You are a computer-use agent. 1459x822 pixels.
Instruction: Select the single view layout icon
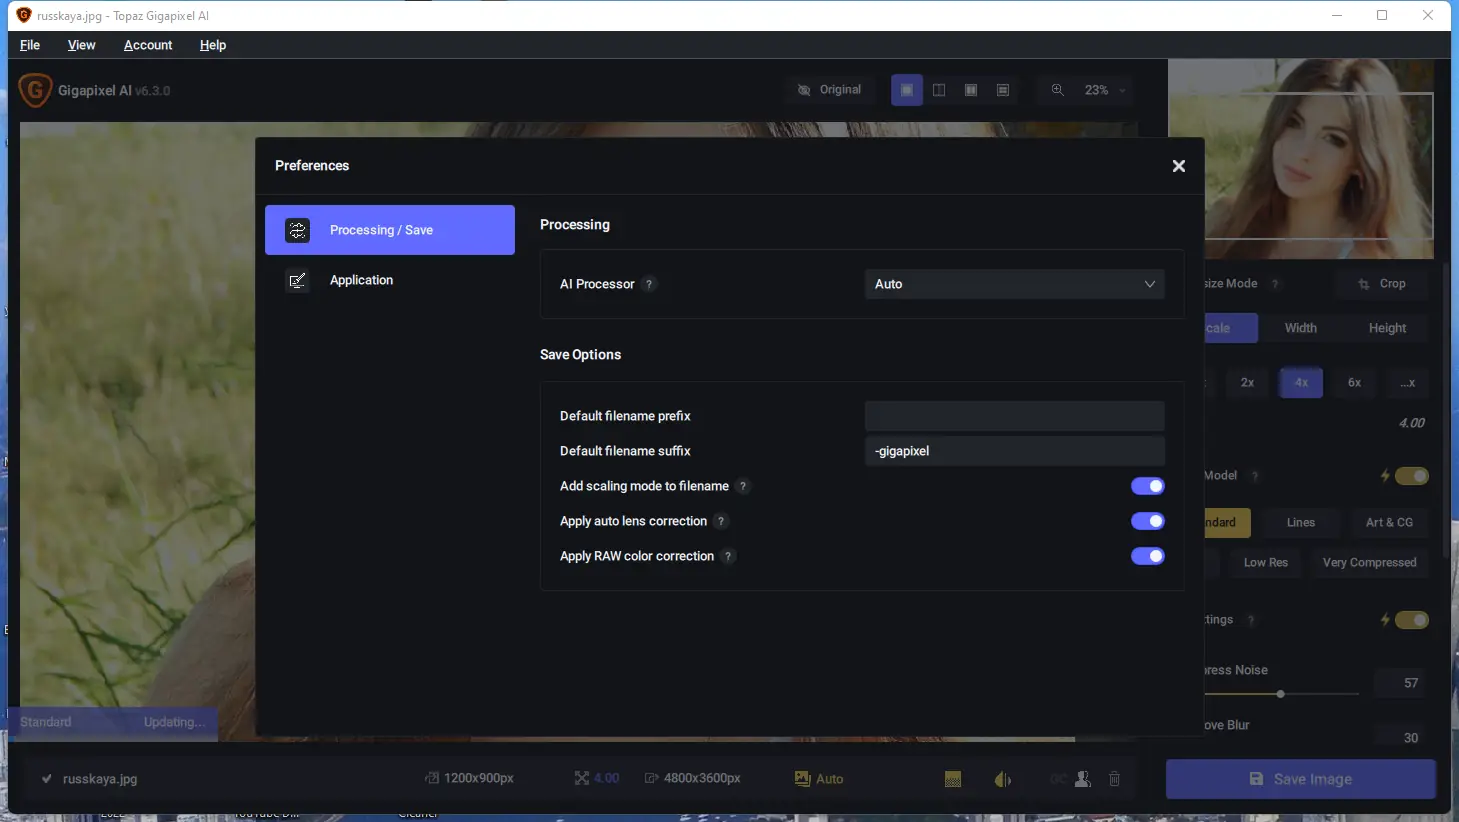(907, 90)
